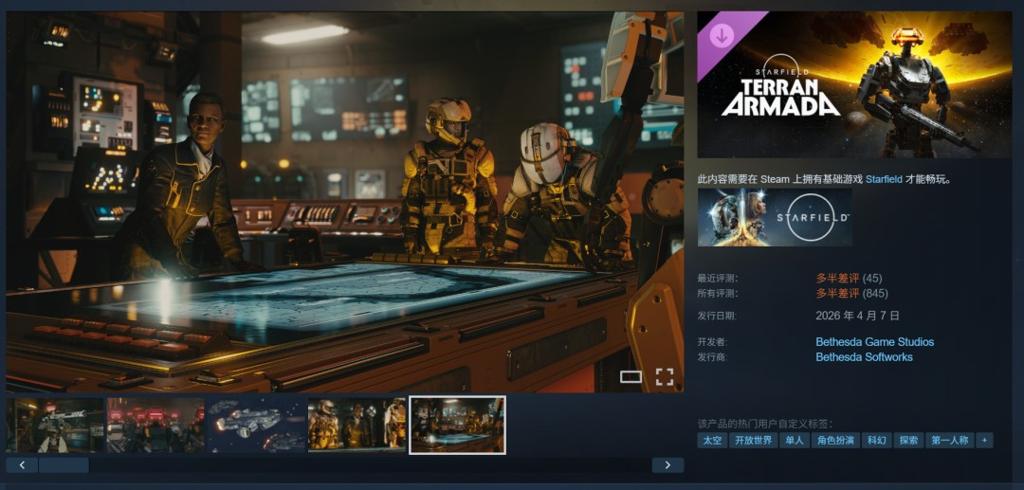Toggle theater mode icon on screenshot
This screenshot has width=1024, height=490.
(x=630, y=376)
